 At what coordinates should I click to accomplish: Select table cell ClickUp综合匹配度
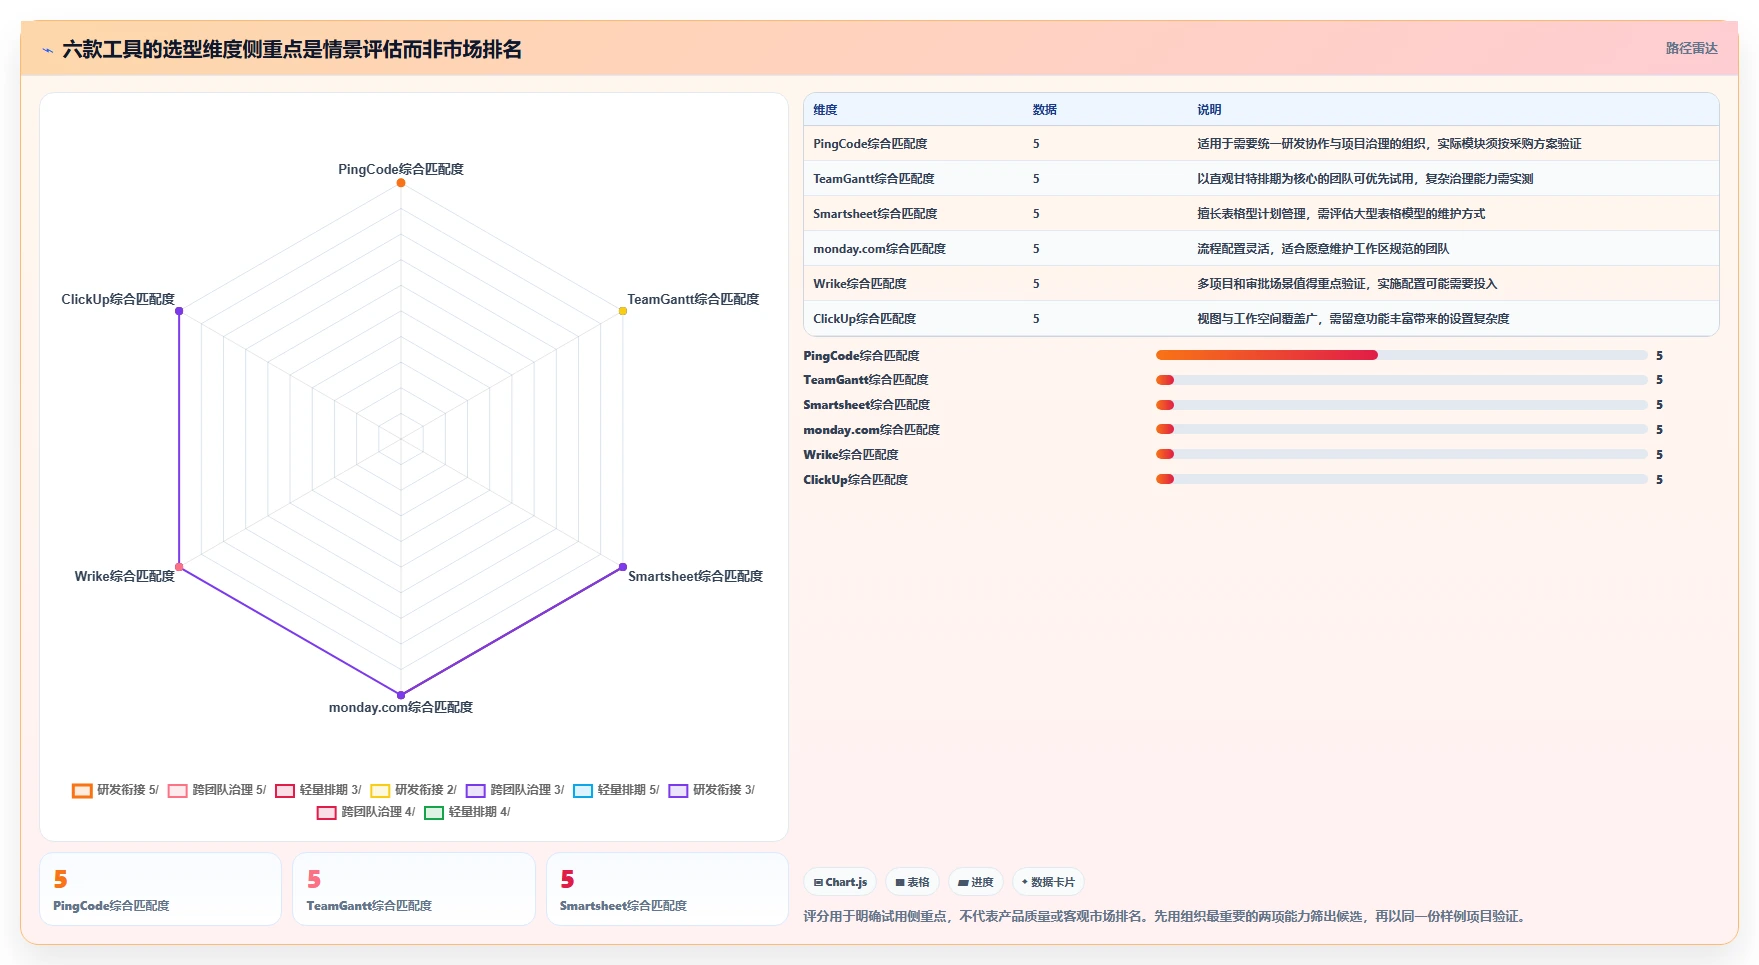tap(864, 319)
